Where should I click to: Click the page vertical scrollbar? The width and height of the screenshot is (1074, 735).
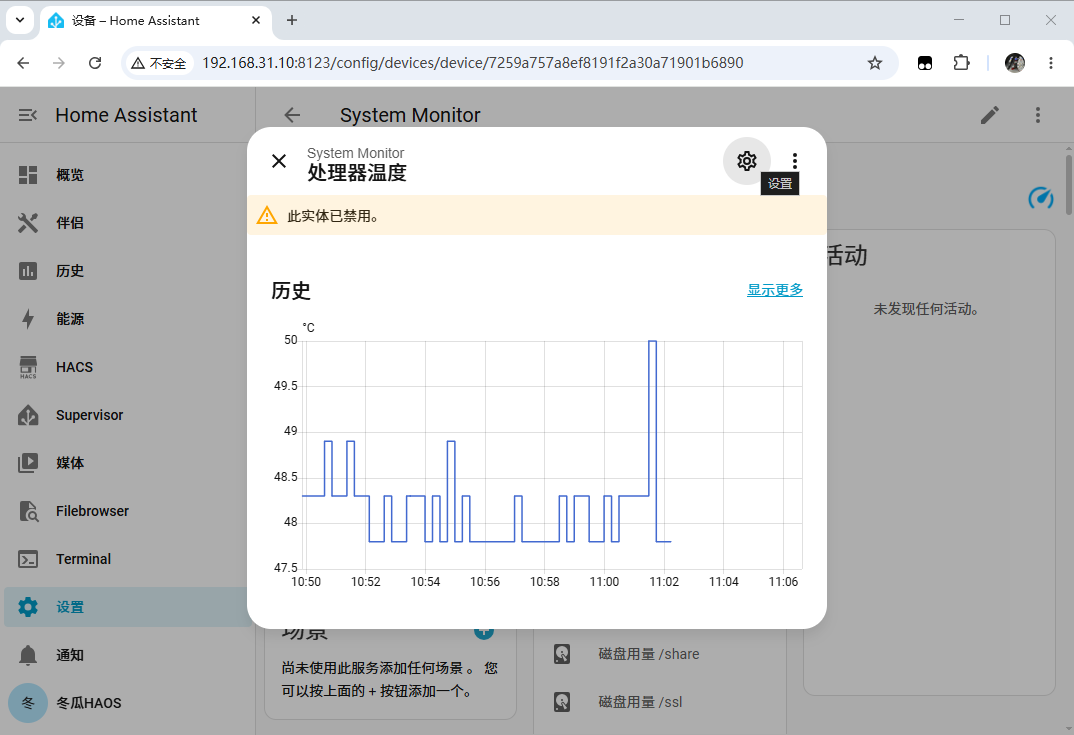(x=1069, y=185)
